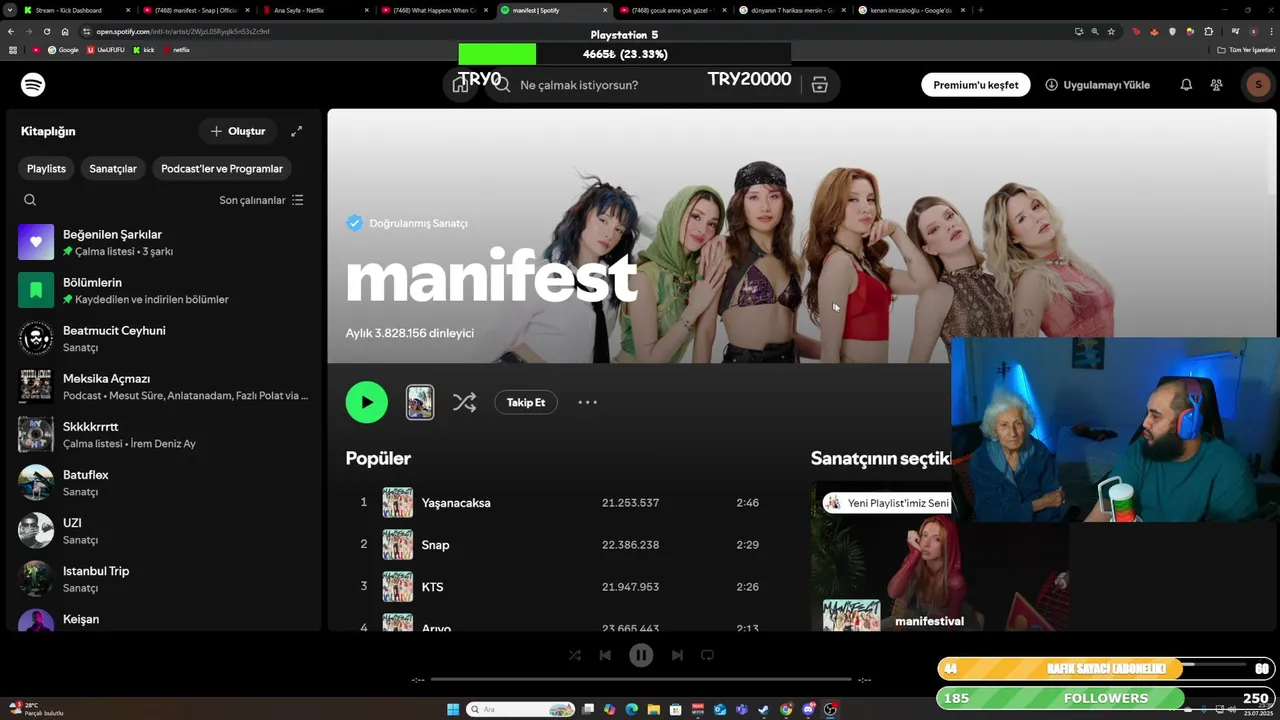Search in library magnifier icon
Image resolution: width=1280 pixels, height=720 pixels.
pos(30,200)
